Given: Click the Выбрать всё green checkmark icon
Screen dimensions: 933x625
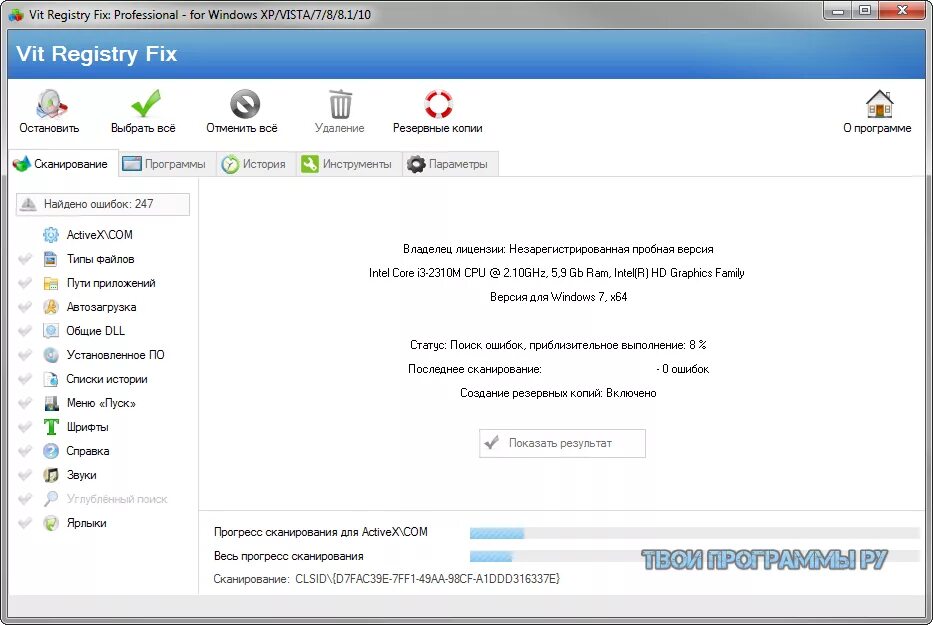Looking at the screenshot, I should 145,104.
